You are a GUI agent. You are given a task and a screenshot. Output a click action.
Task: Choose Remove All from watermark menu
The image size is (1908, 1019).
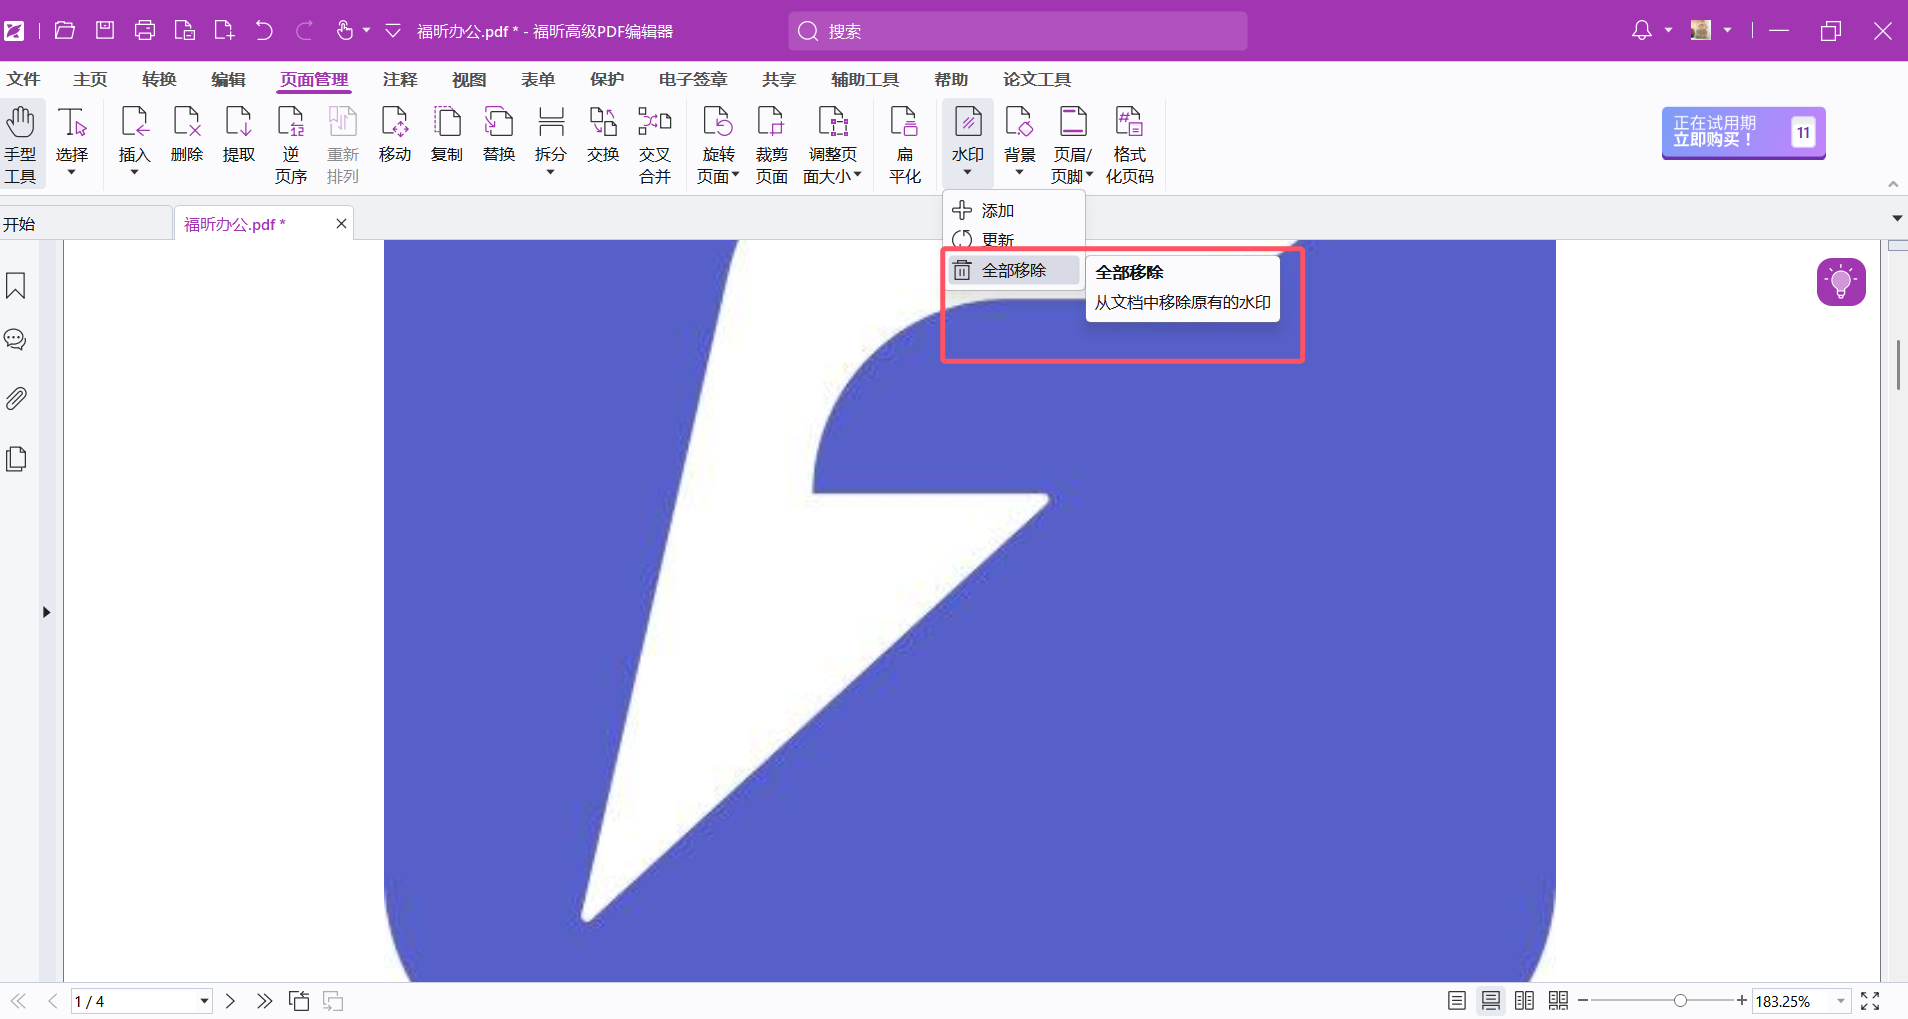(x=1013, y=271)
